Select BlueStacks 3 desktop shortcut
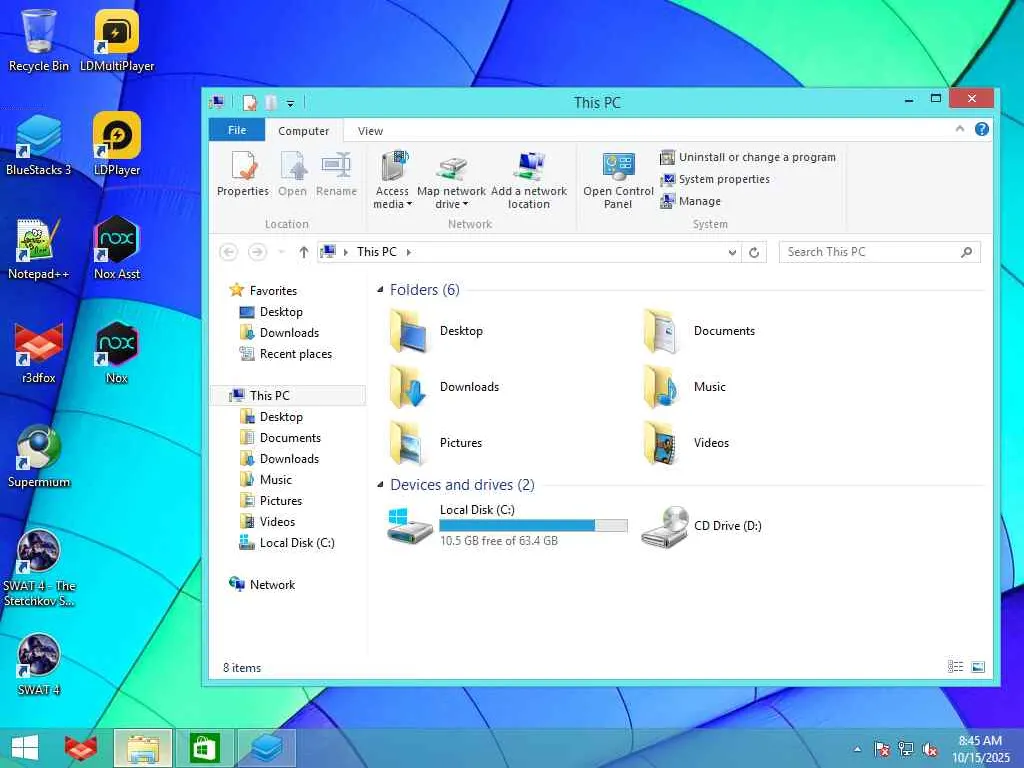Viewport: 1024px width, 768px height. click(39, 144)
